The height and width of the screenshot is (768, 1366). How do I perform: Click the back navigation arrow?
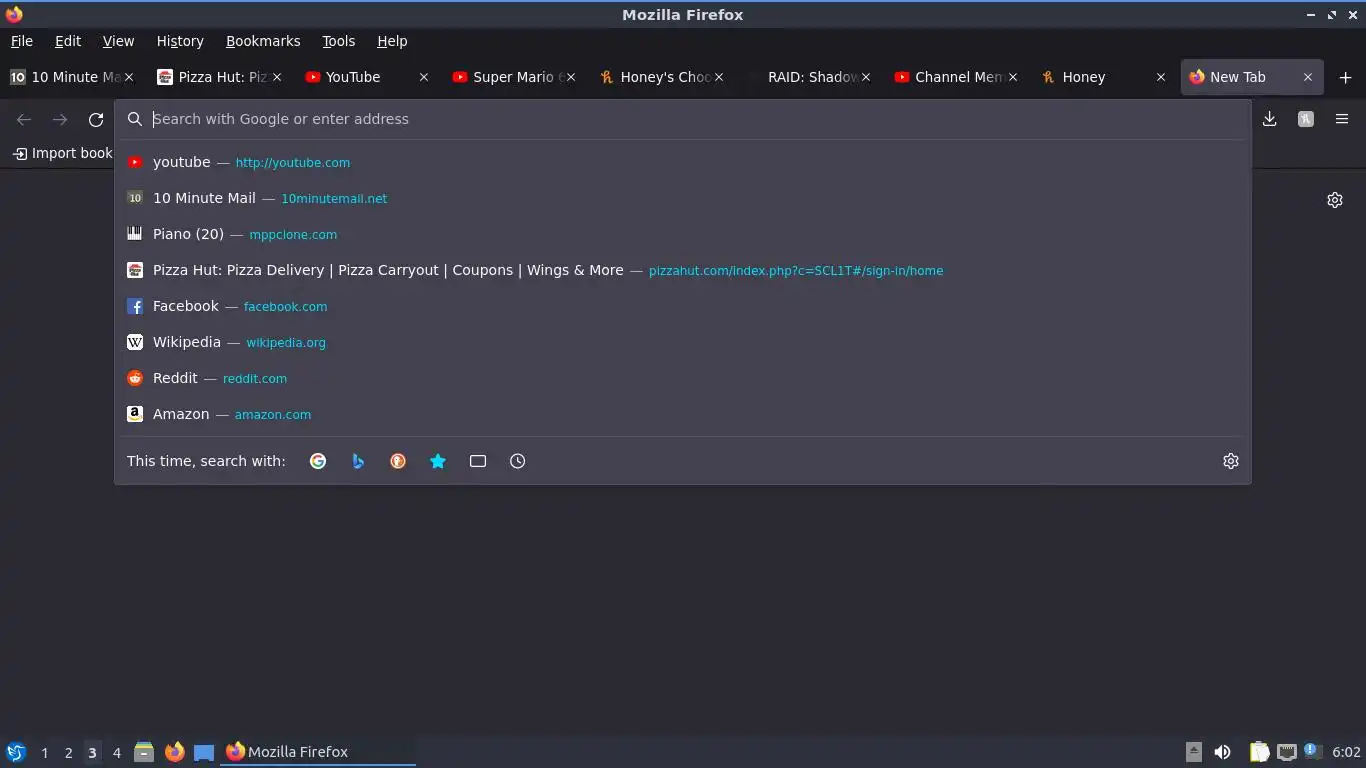[24, 120]
